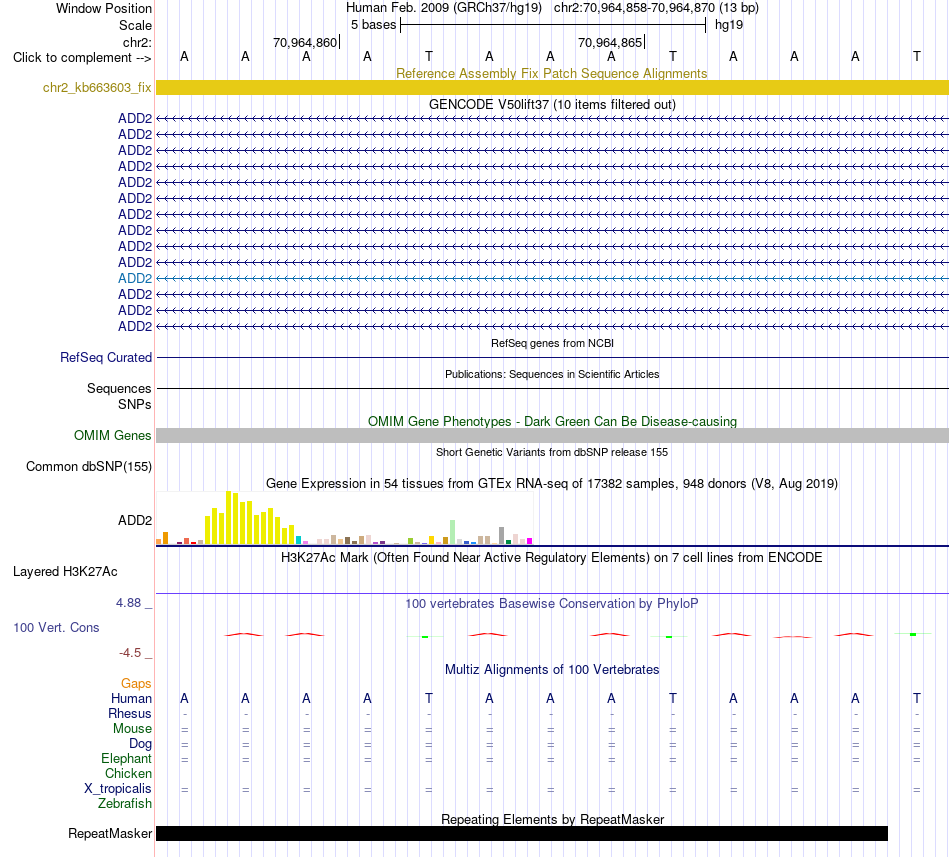This screenshot has height=857, width=950.
Task: Click 'Click to complement -->' to flip bases
Action: (x=82, y=58)
